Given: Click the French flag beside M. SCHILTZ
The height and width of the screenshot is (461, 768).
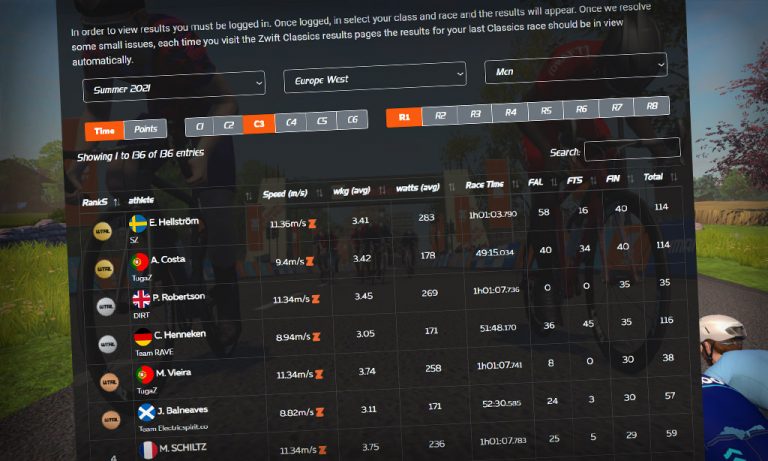Looking at the screenshot, I should [x=148, y=450].
